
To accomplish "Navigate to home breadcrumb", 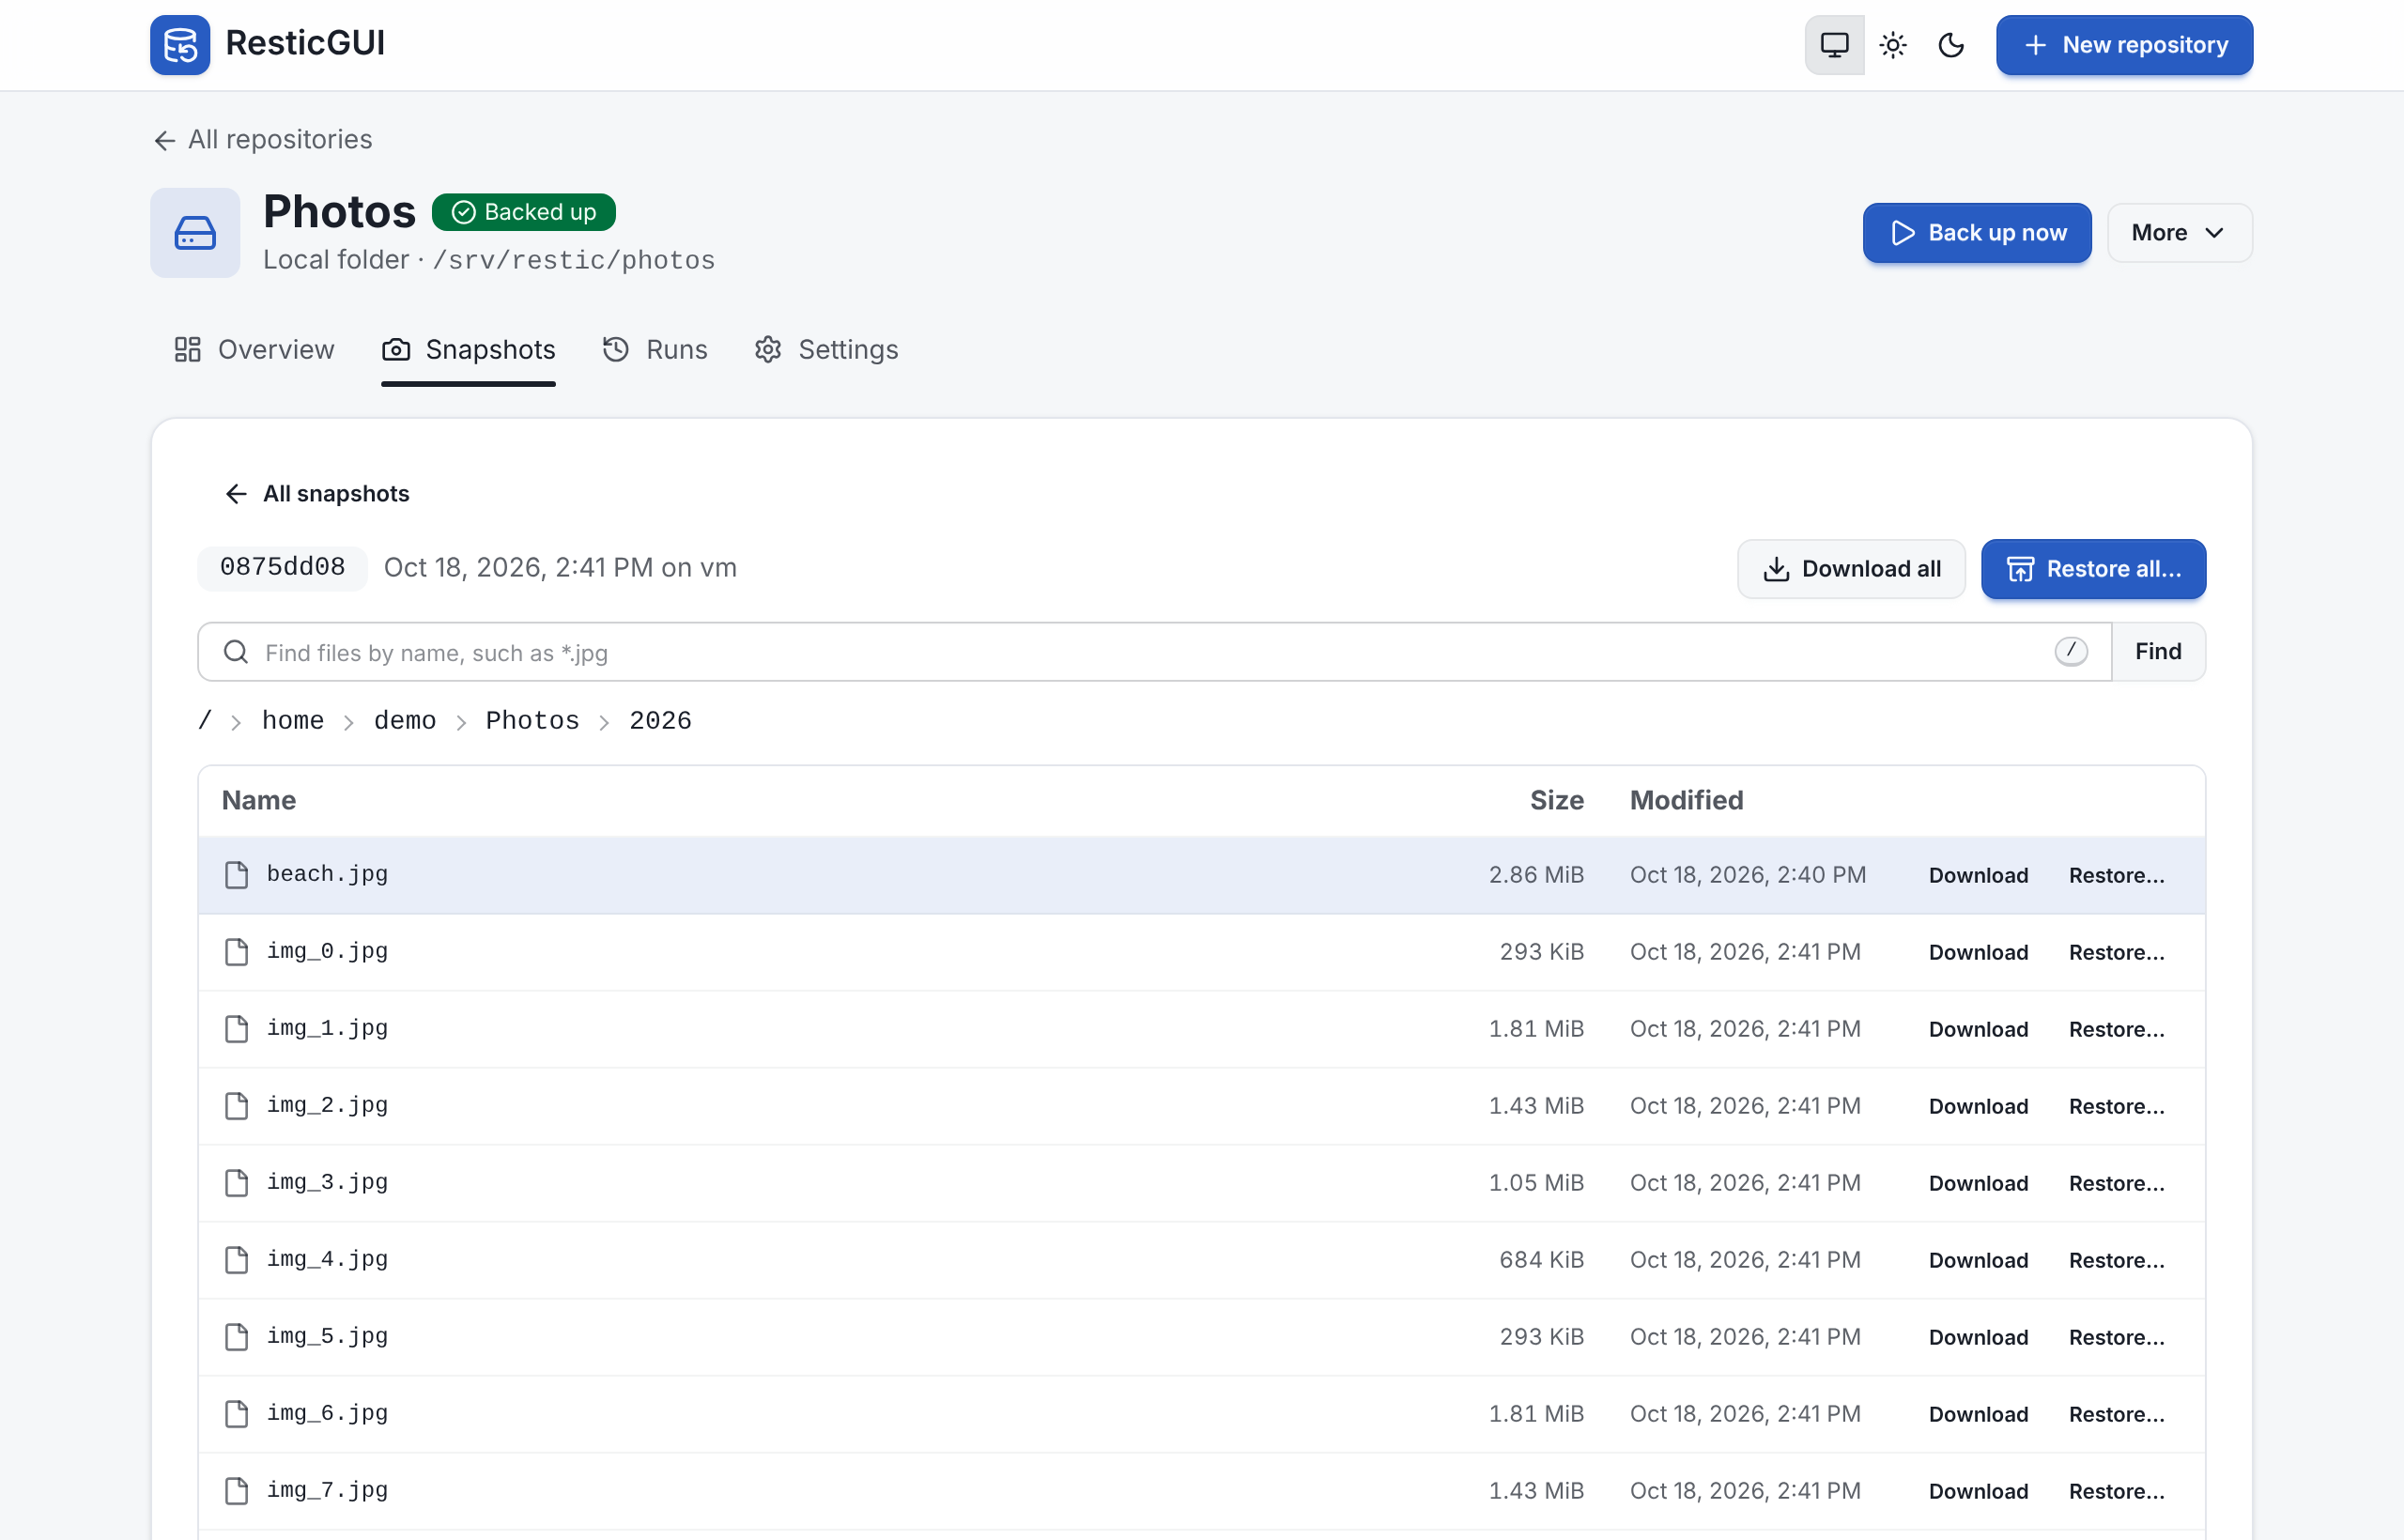I will coord(293,721).
